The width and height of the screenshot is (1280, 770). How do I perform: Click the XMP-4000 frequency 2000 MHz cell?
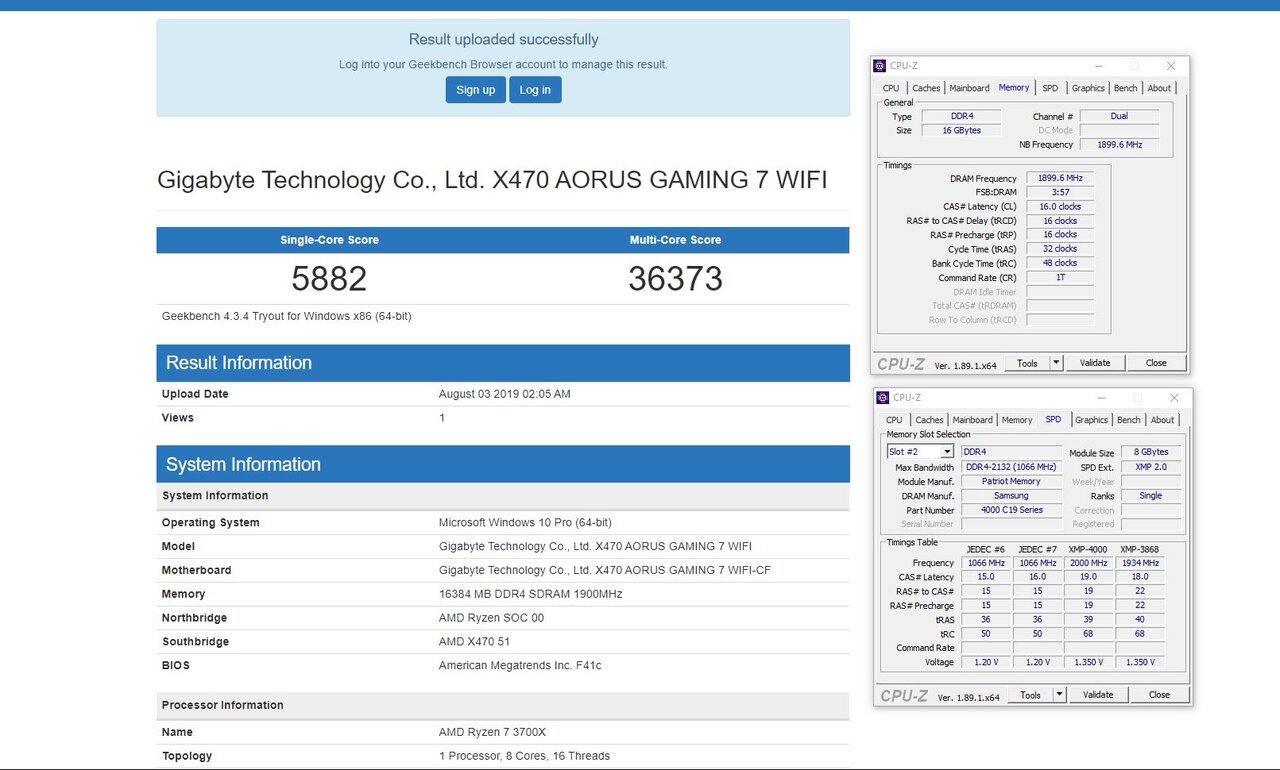coord(1088,563)
